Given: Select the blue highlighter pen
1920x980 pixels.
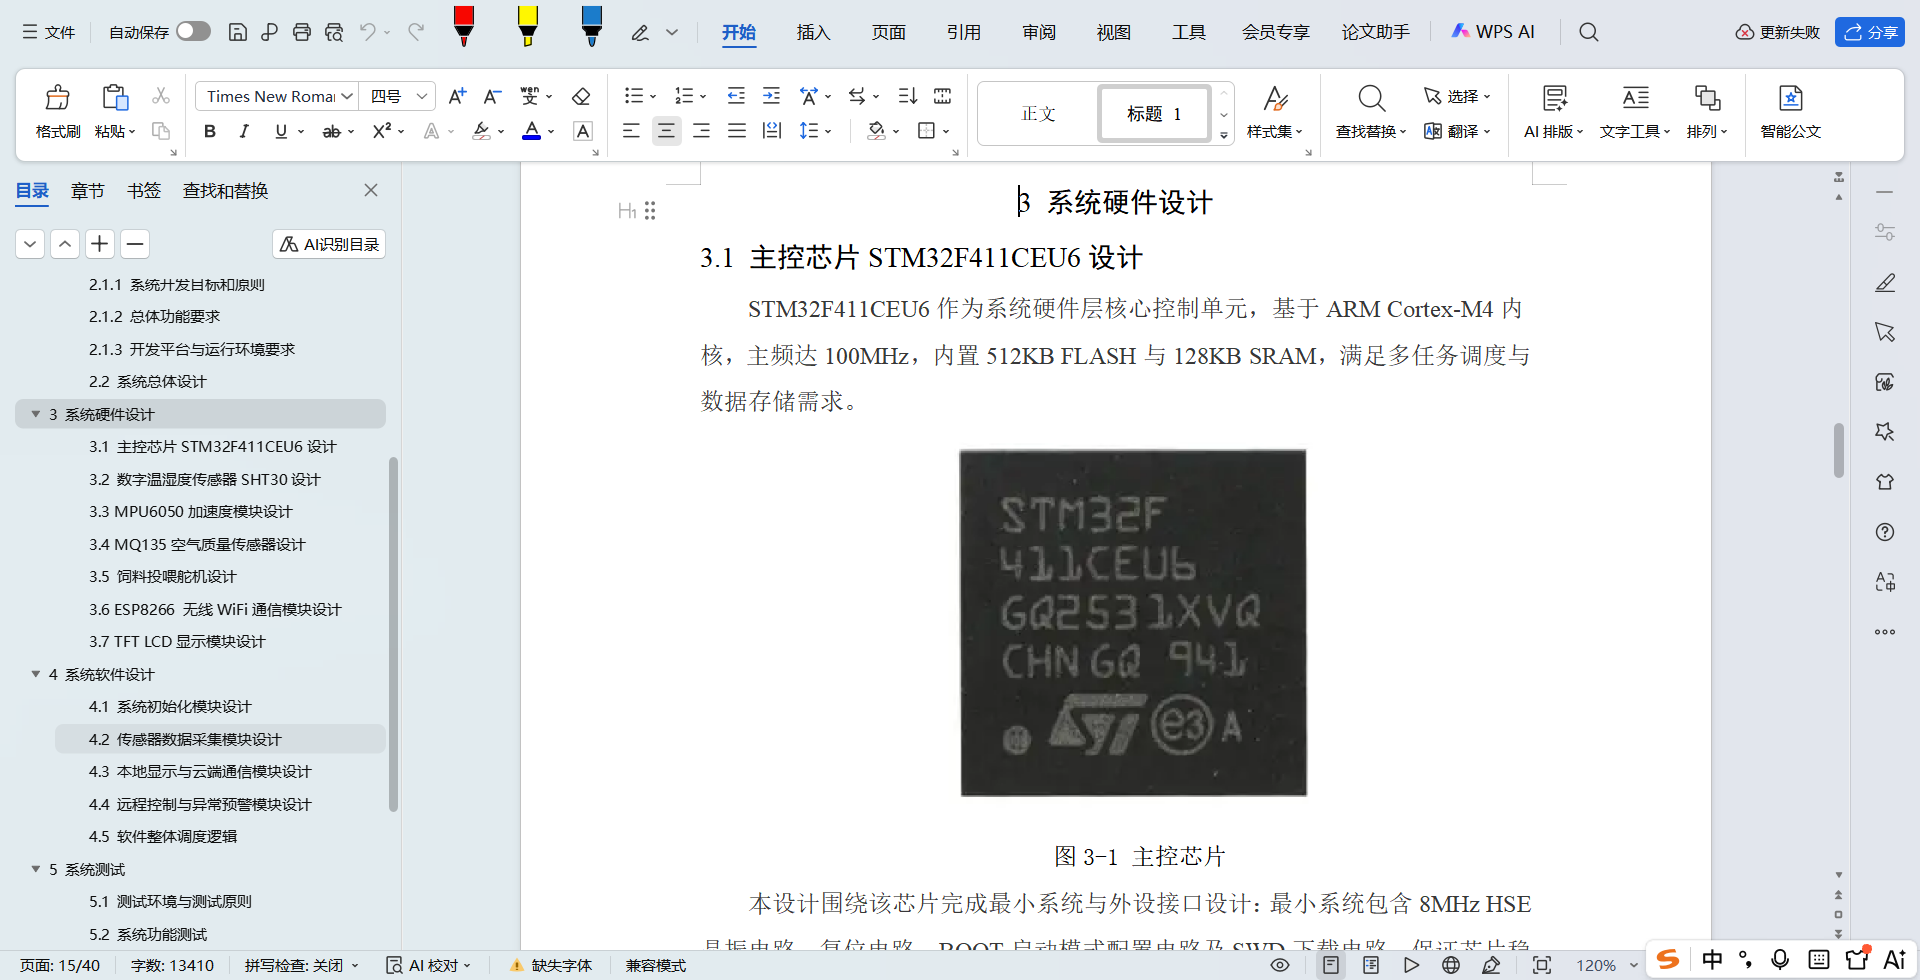Looking at the screenshot, I should tap(592, 26).
